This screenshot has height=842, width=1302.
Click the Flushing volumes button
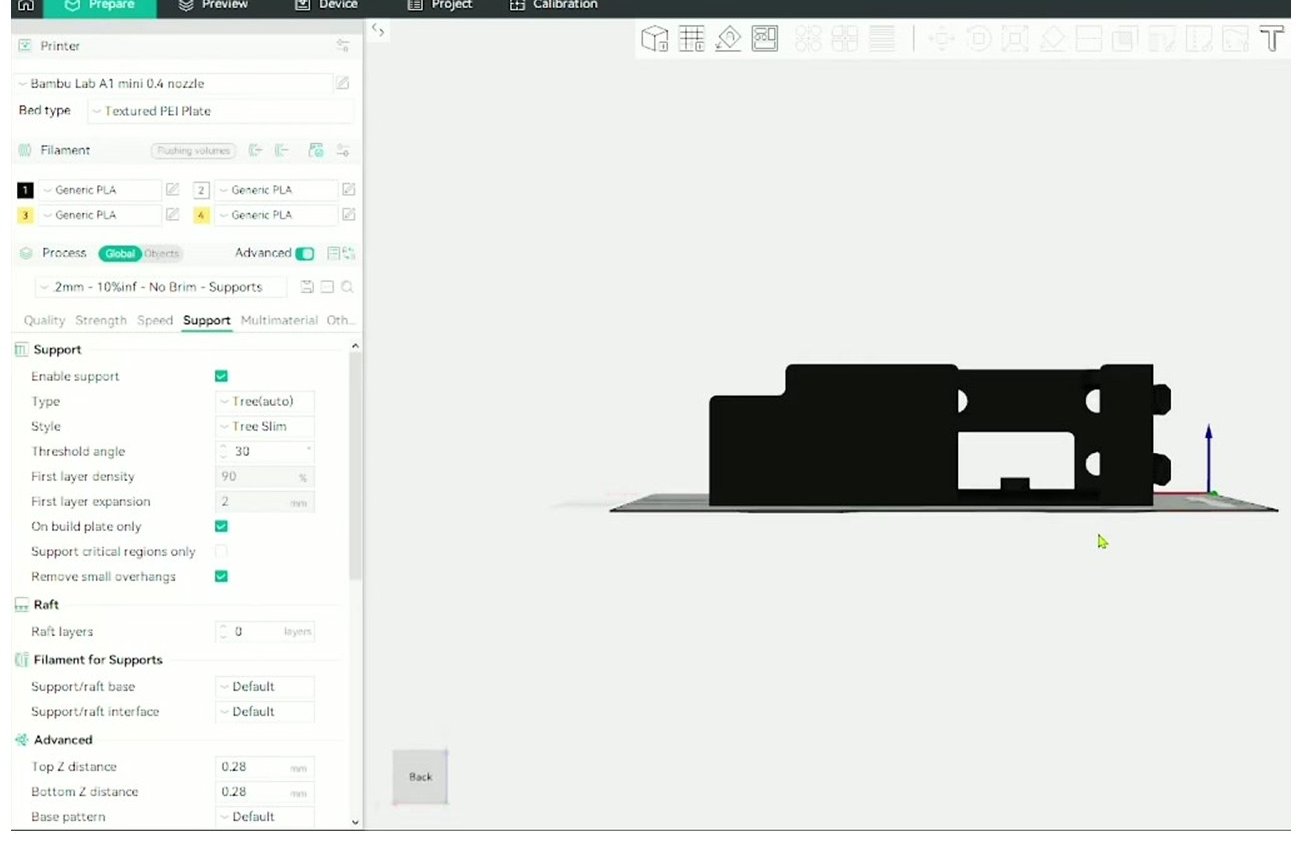tap(193, 151)
